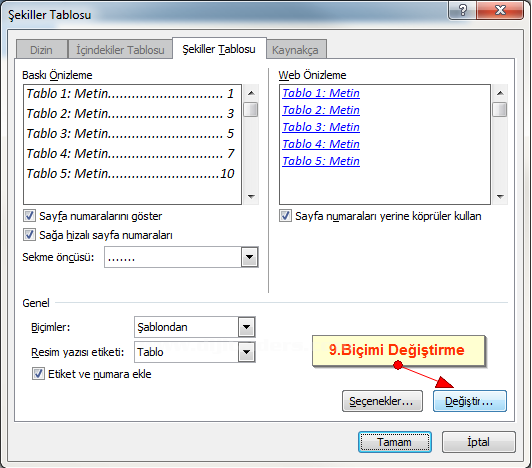The width and height of the screenshot is (532, 468).
Task: Open the dialog help question mark button
Action: point(462,10)
